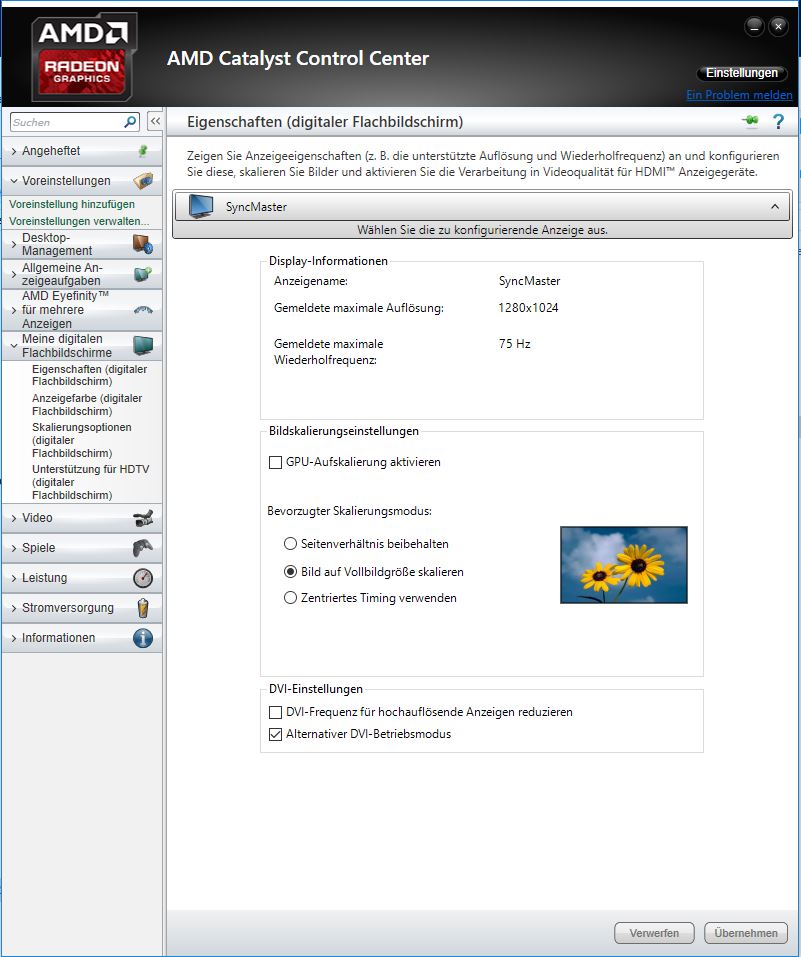The height and width of the screenshot is (957, 801).
Task: Collapse the SyncMaster display selector chevron
Action: pyautogui.click(x=775, y=206)
